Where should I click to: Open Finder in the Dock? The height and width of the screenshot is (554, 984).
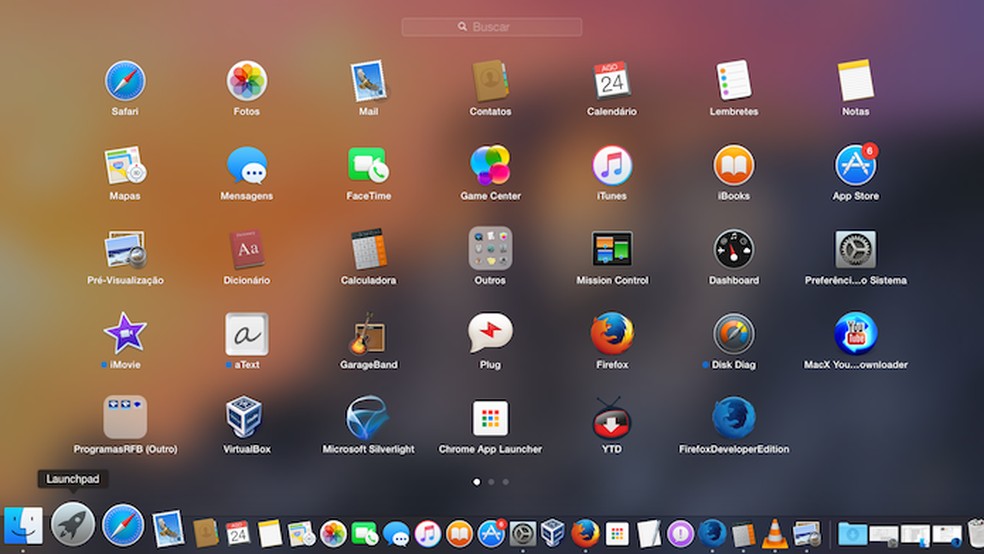coord(23,526)
